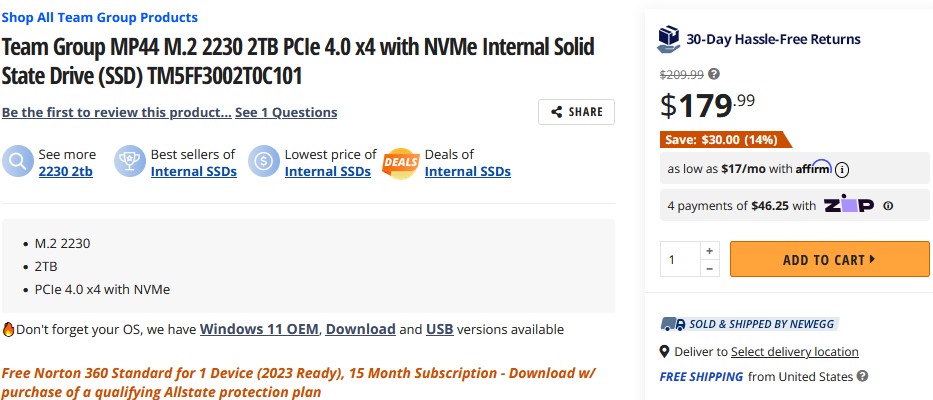This screenshot has height=400, width=933.
Task: Open the 2230 2tb link
Action: [67, 171]
